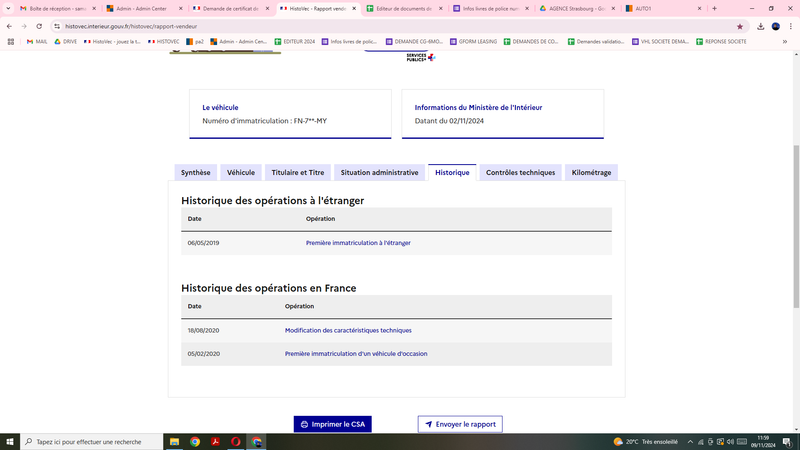Close the HistoVec Rapport vendeur tab
The height and width of the screenshot is (450, 800).
pyautogui.click(x=354, y=9)
